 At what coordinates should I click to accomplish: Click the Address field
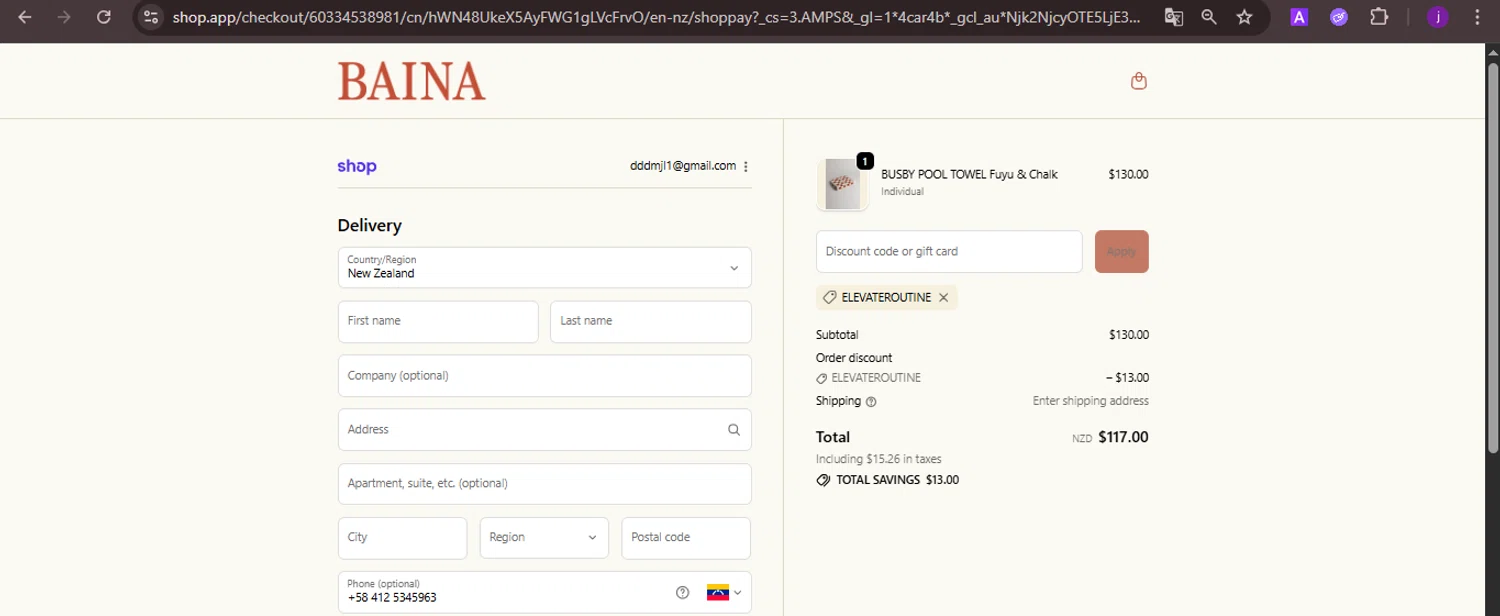545,430
